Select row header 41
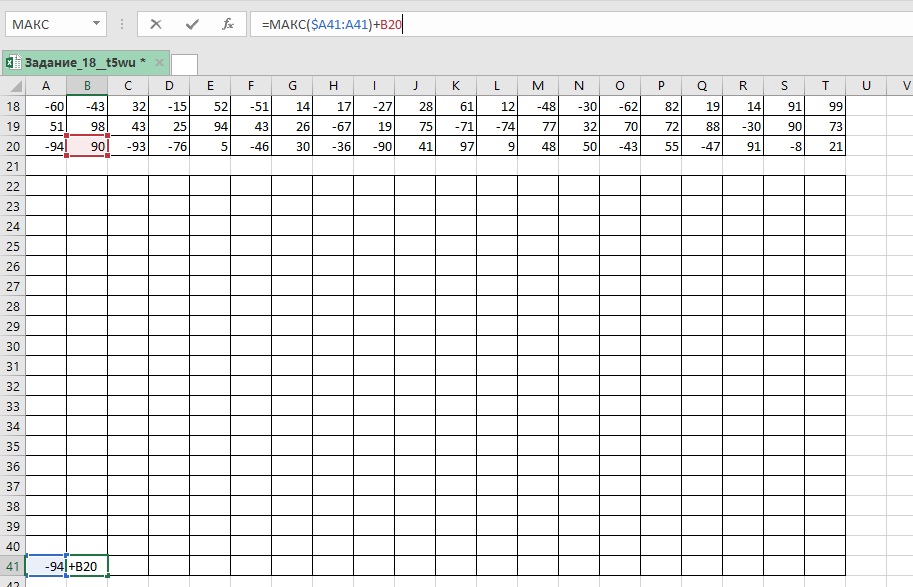This screenshot has width=913, height=587. (13, 567)
